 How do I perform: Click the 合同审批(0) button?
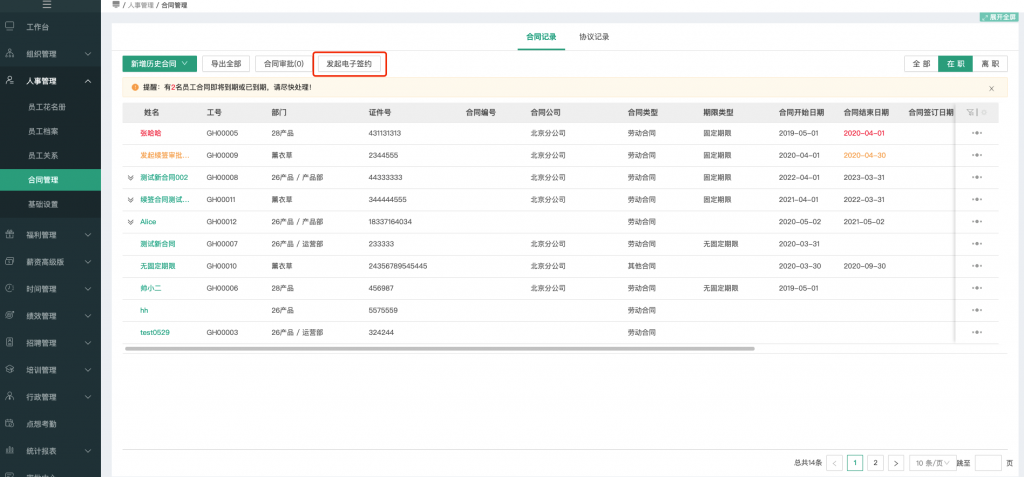(x=283, y=63)
